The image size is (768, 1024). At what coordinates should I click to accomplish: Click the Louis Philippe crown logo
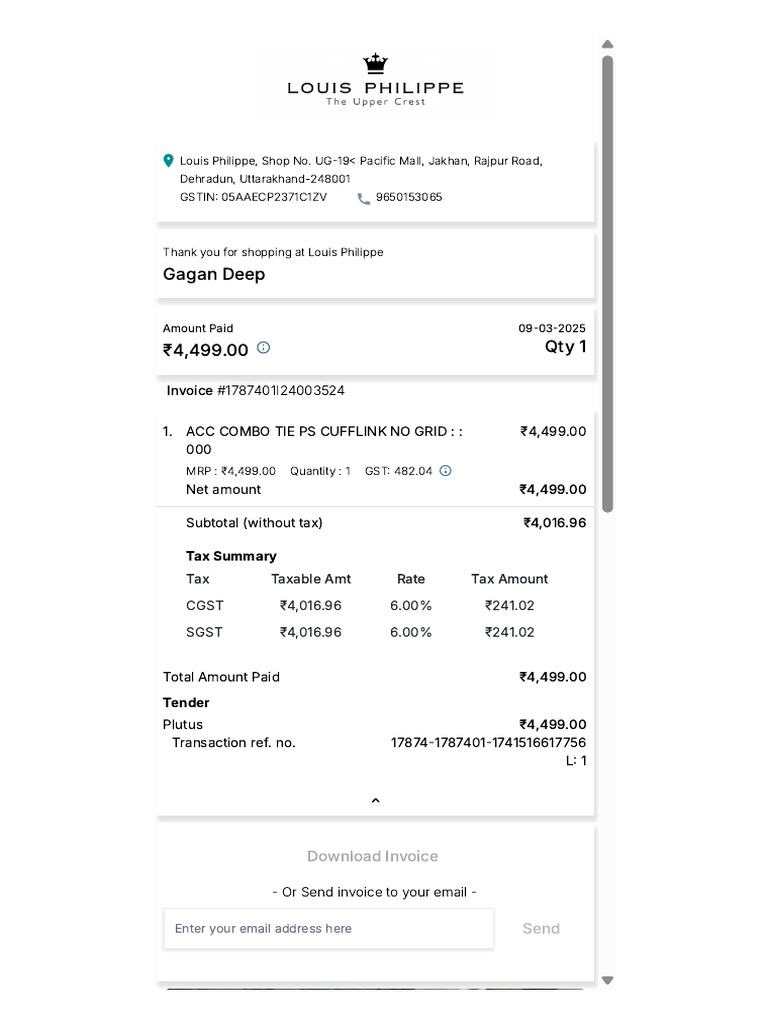click(x=375, y=65)
